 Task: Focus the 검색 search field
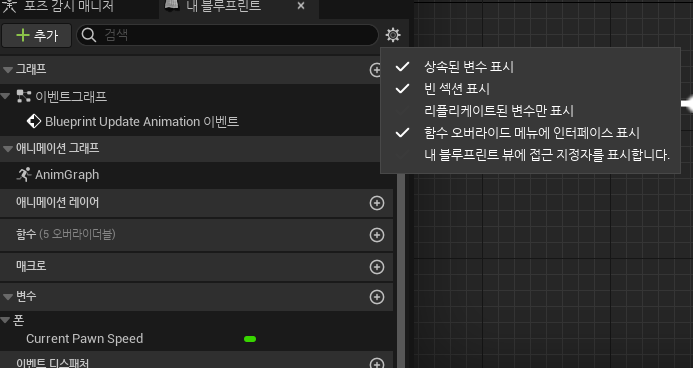pyautogui.click(x=228, y=35)
